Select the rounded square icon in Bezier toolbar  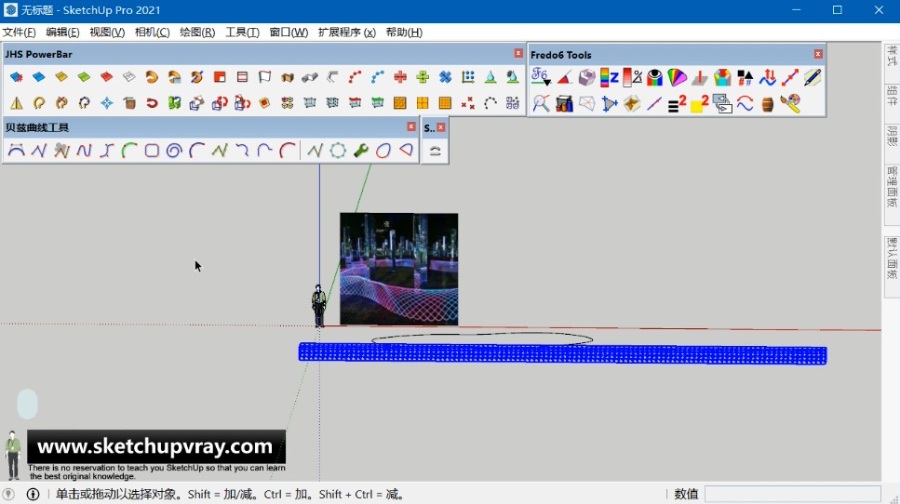click(152, 150)
